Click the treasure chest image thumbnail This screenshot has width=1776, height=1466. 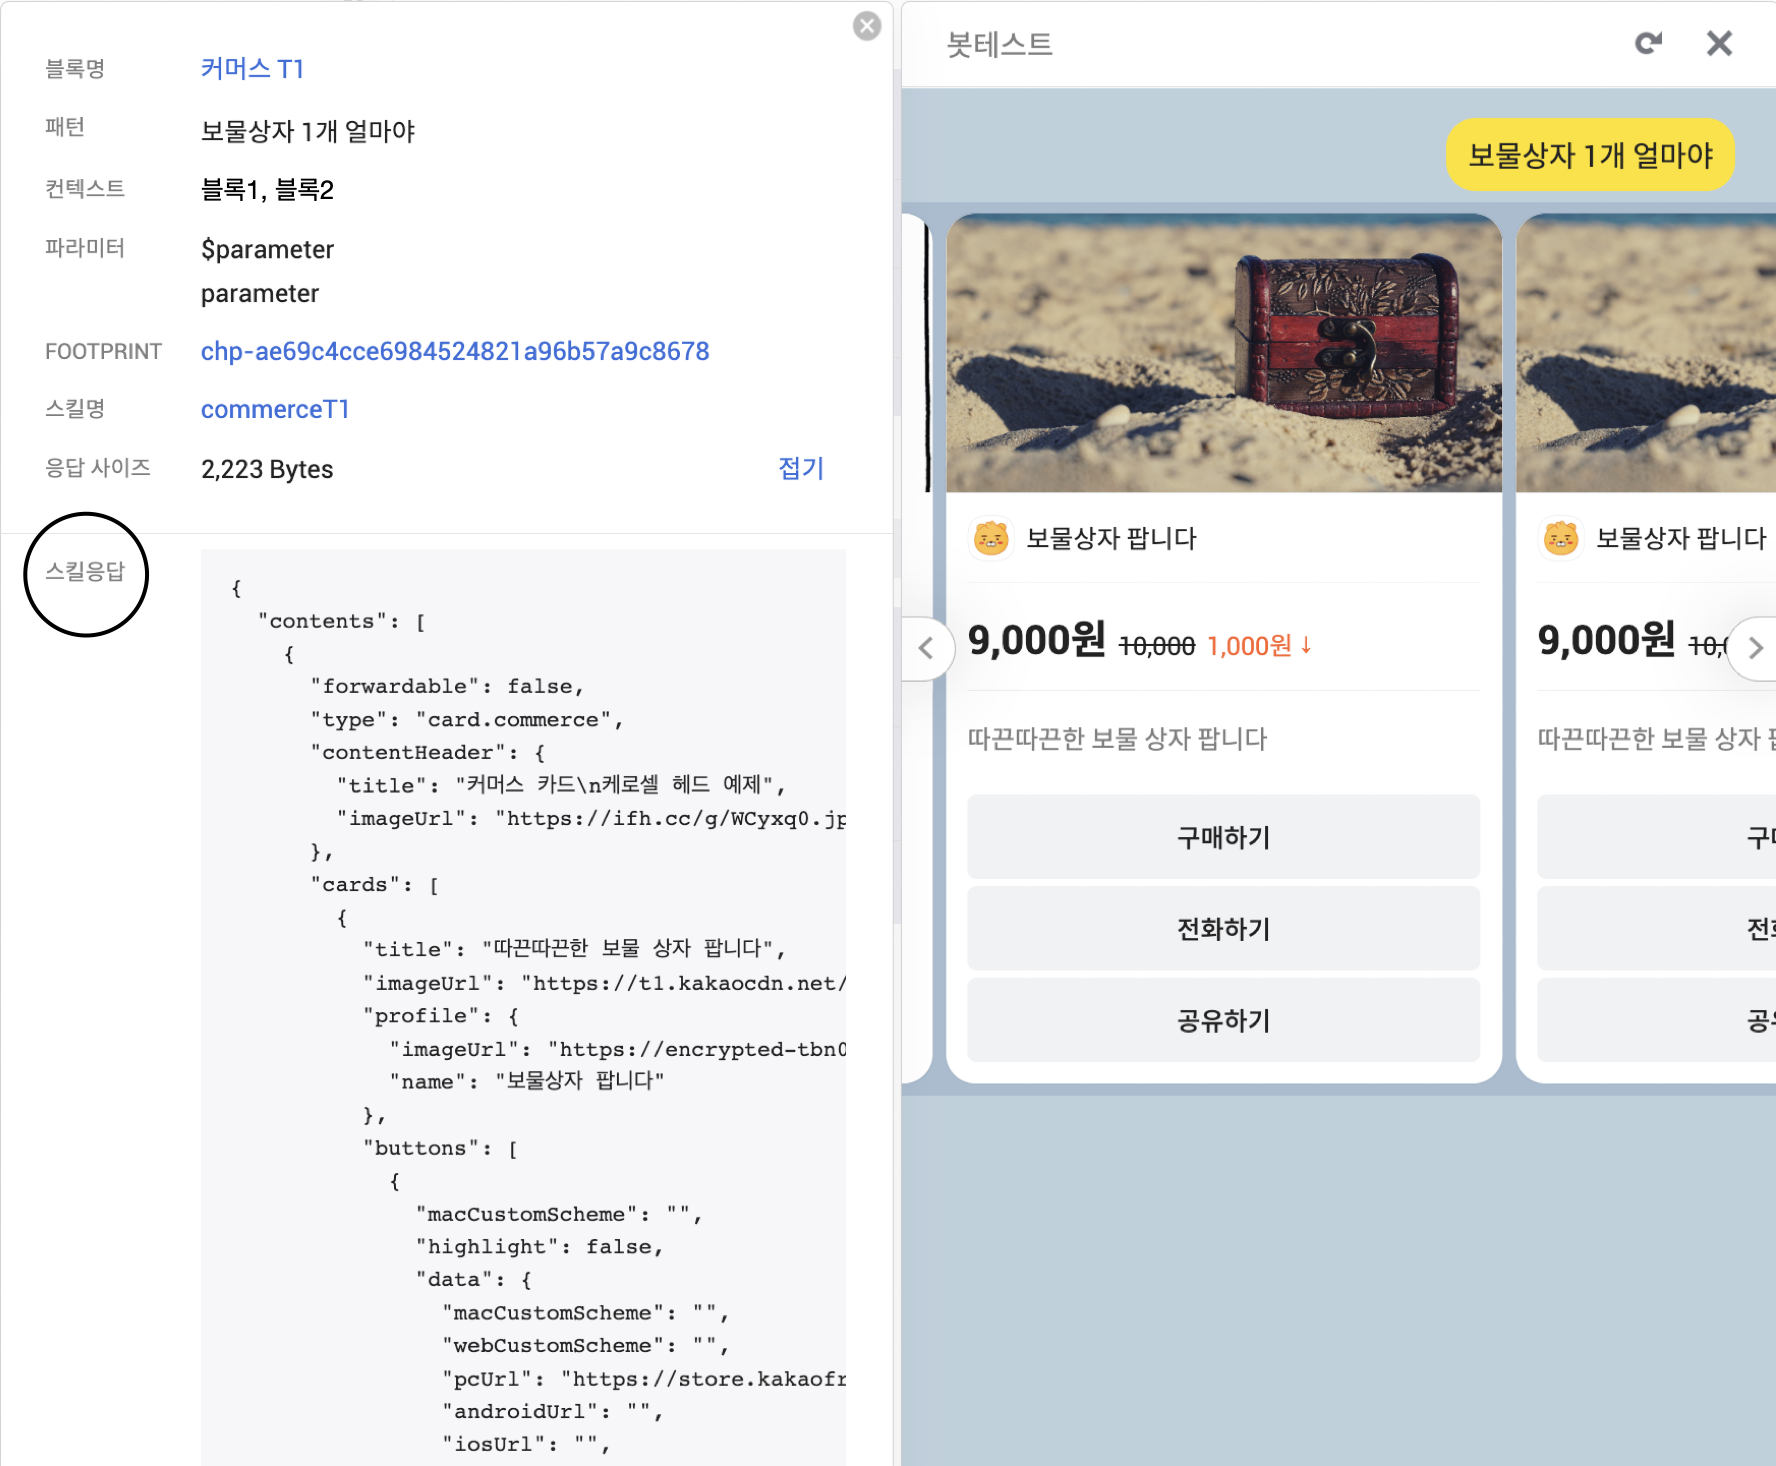[1223, 353]
